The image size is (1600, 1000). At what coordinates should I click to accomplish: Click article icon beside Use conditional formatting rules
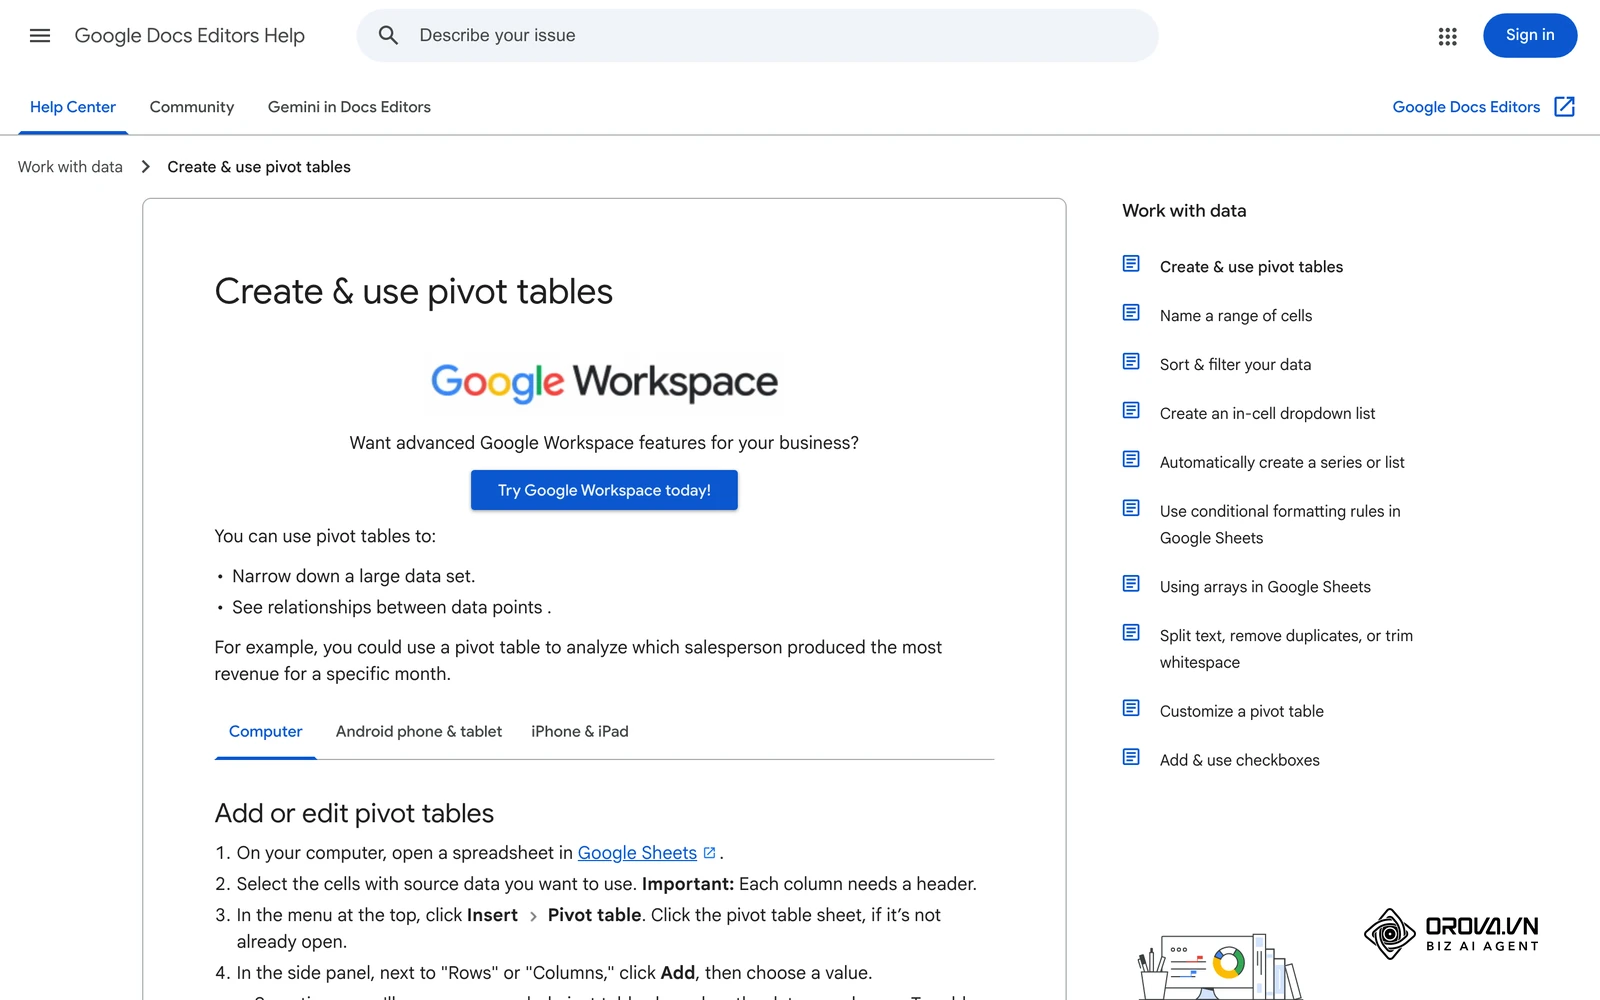pos(1131,509)
